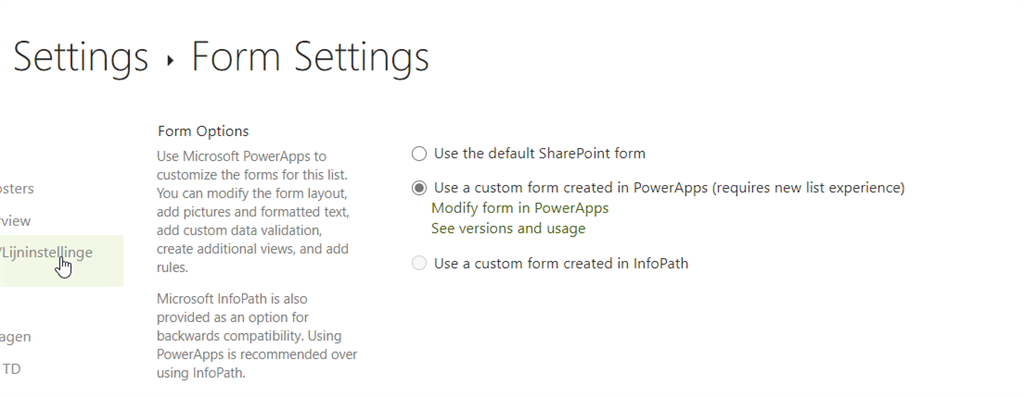Go back via the Settings breadcrumb
Viewport: 1024px width, 397px height.
tap(80, 57)
